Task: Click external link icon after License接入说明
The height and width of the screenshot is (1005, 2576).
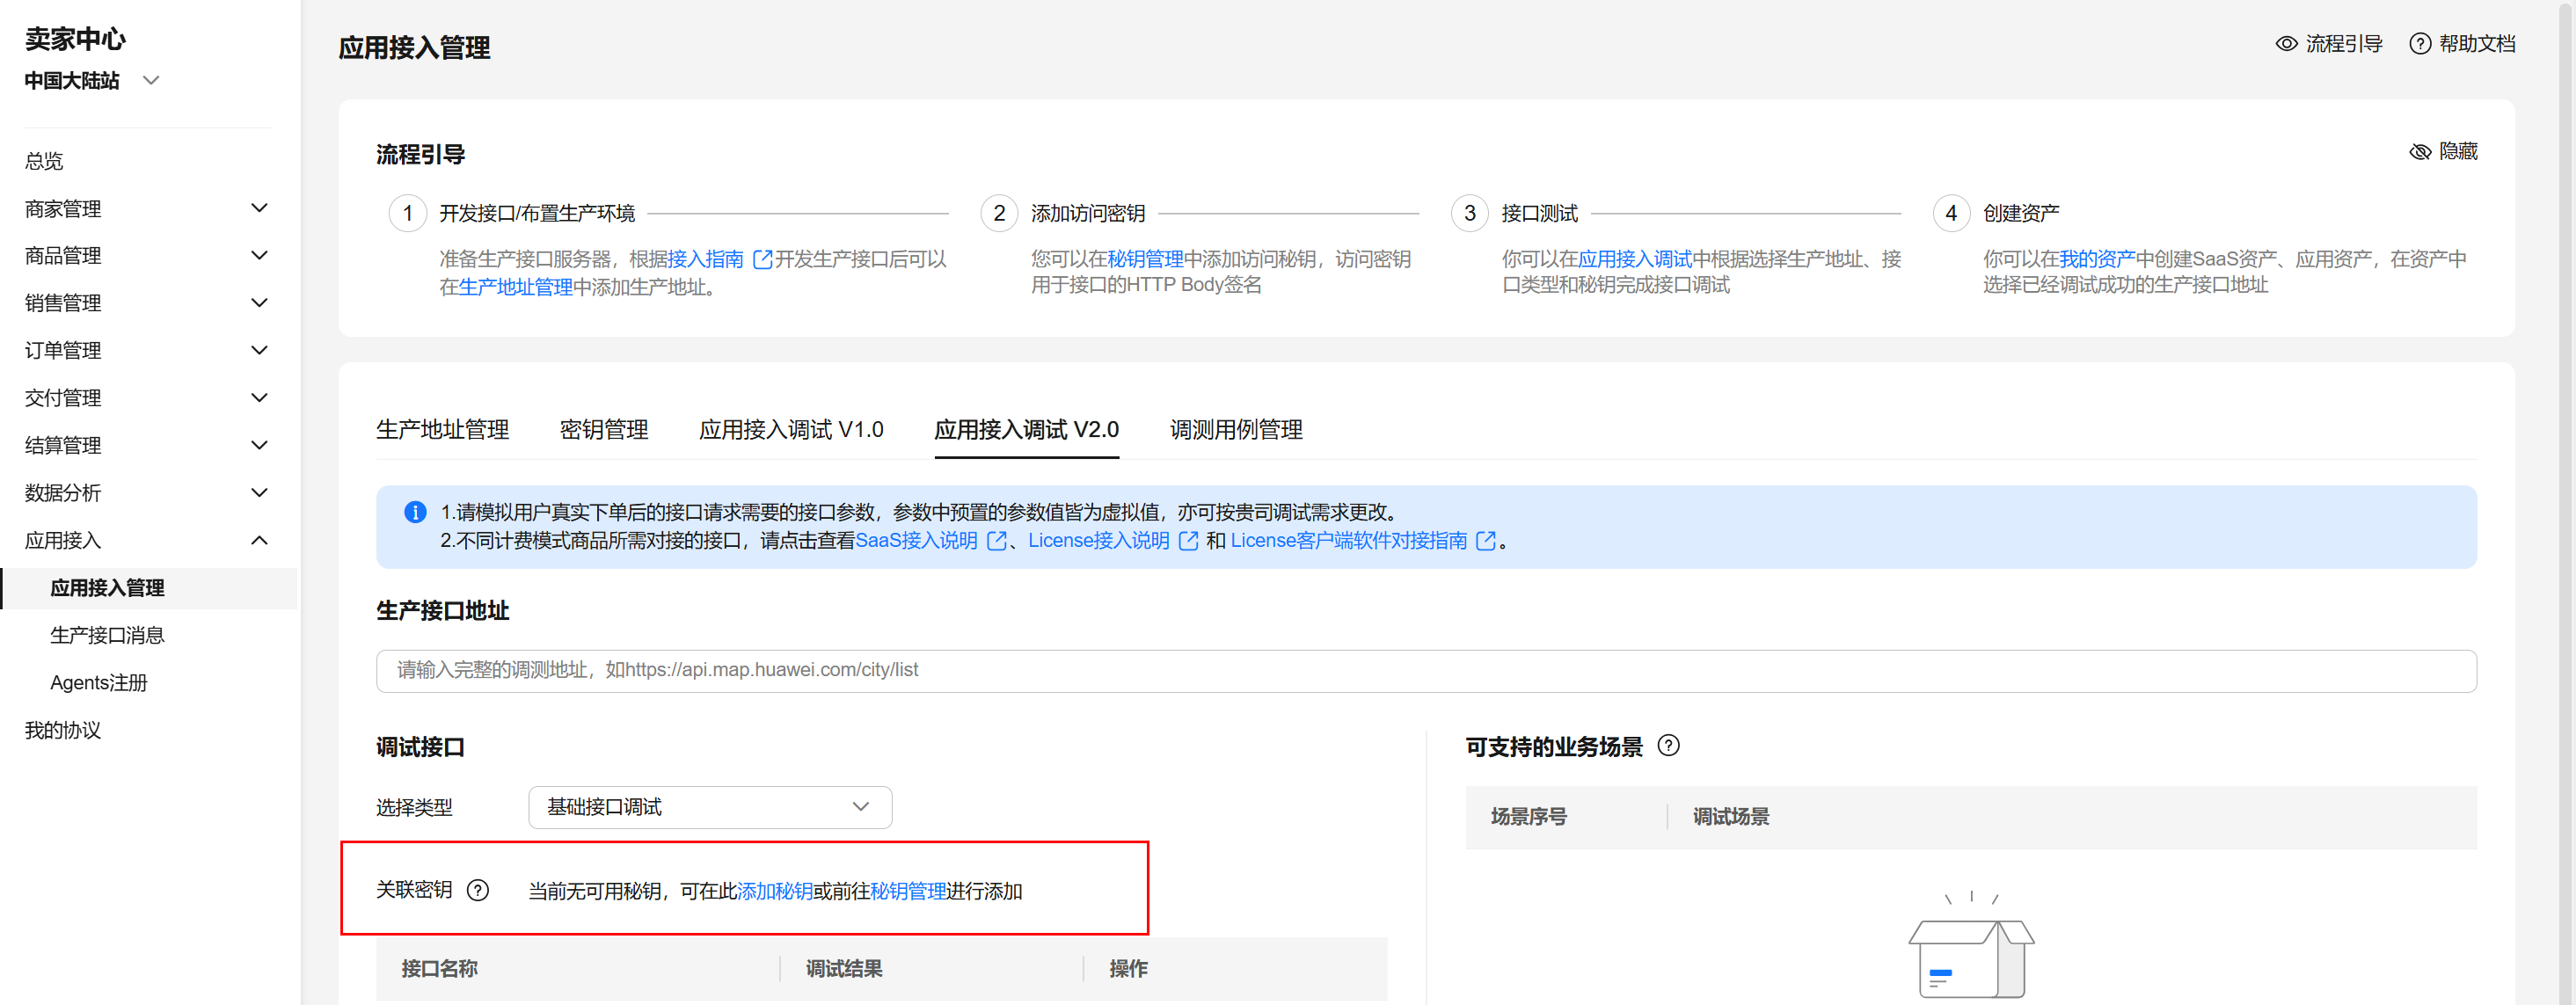Action: click(1188, 541)
